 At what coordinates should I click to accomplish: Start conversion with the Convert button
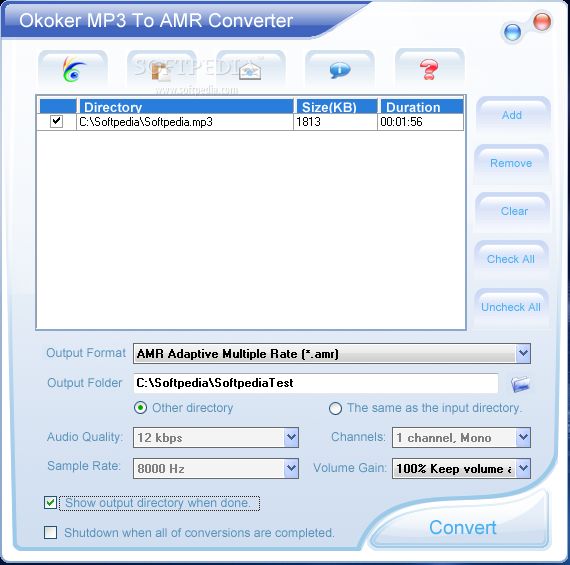click(462, 527)
